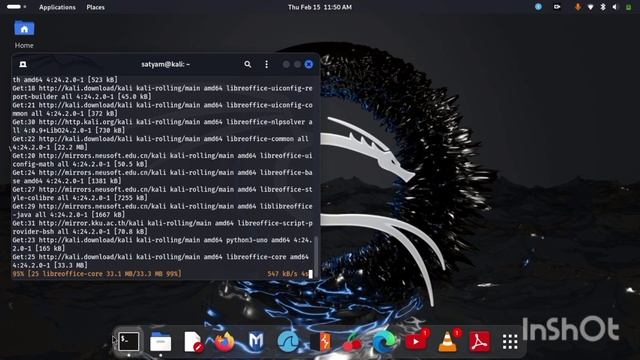Click the green battery tray icon
Image resolution: width=640 pixels, height=360 pixels.
[x=629, y=7]
